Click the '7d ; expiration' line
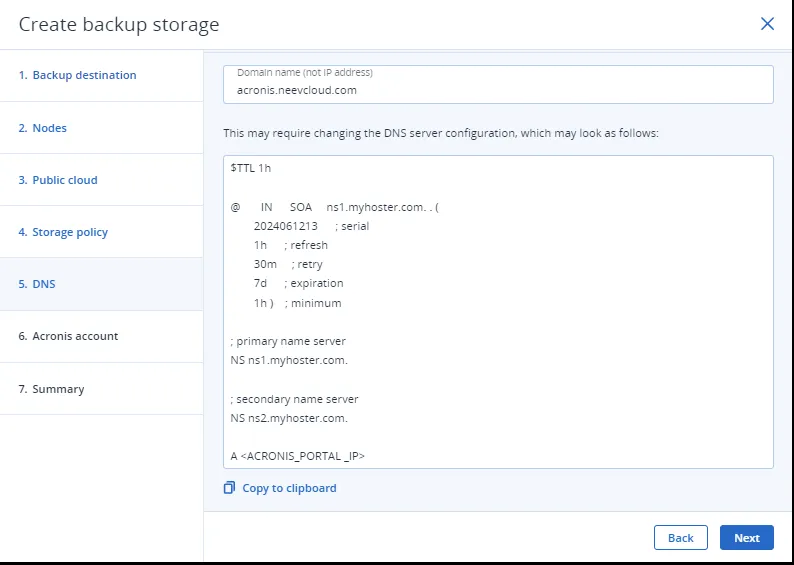The image size is (794, 565). click(298, 283)
